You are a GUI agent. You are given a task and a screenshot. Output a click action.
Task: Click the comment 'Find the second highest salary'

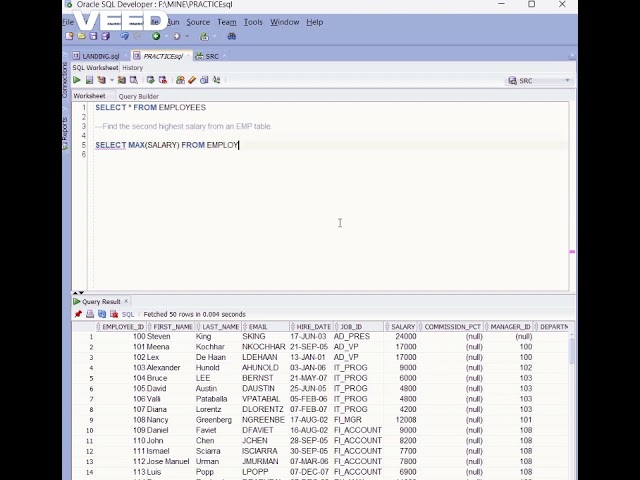click(x=184, y=126)
